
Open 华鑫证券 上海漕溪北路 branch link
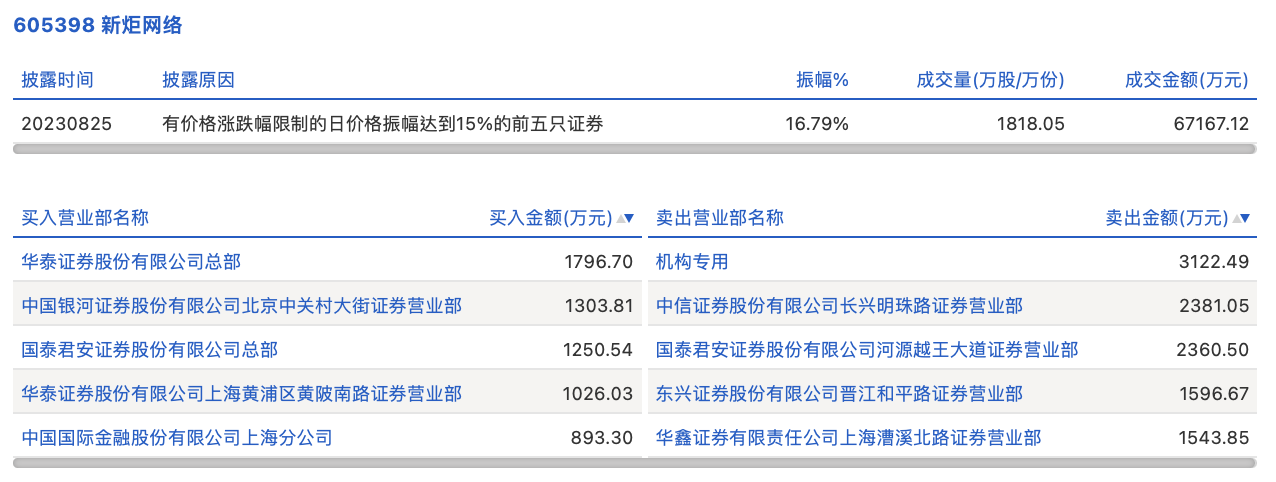click(x=848, y=438)
